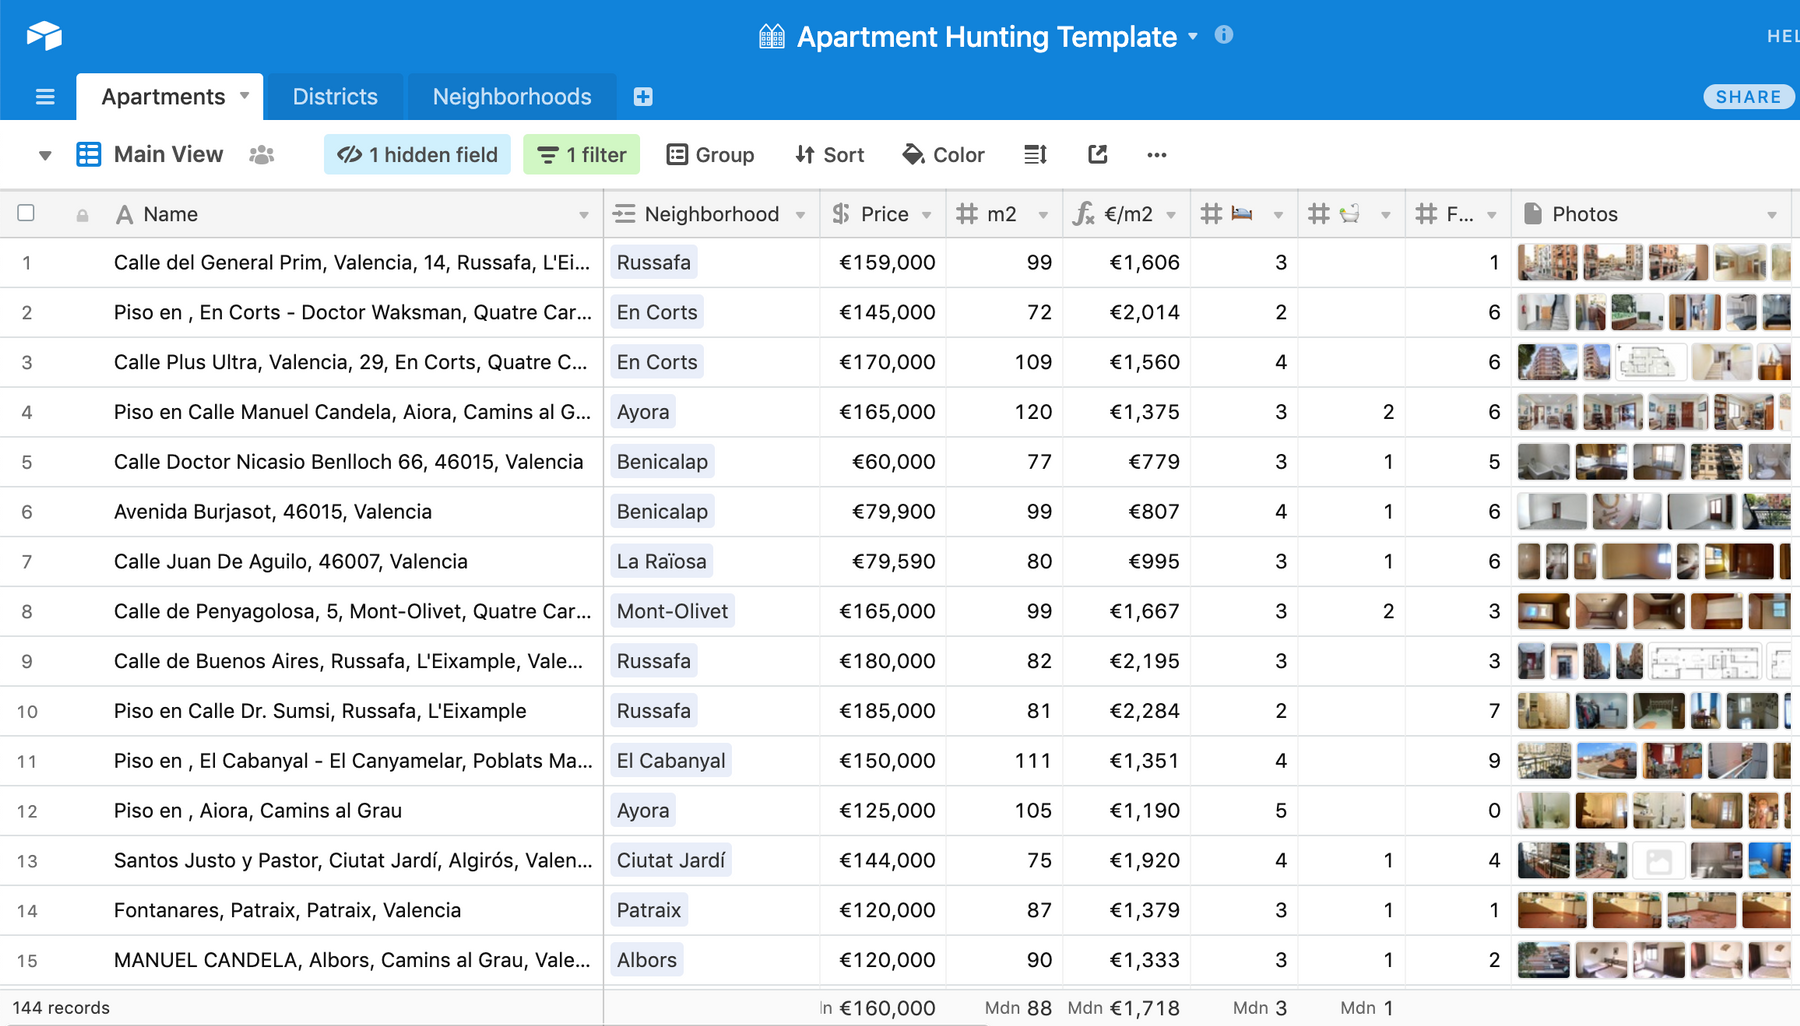Open the Color records option
This screenshot has width=1800, height=1026.
click(943, 155)
